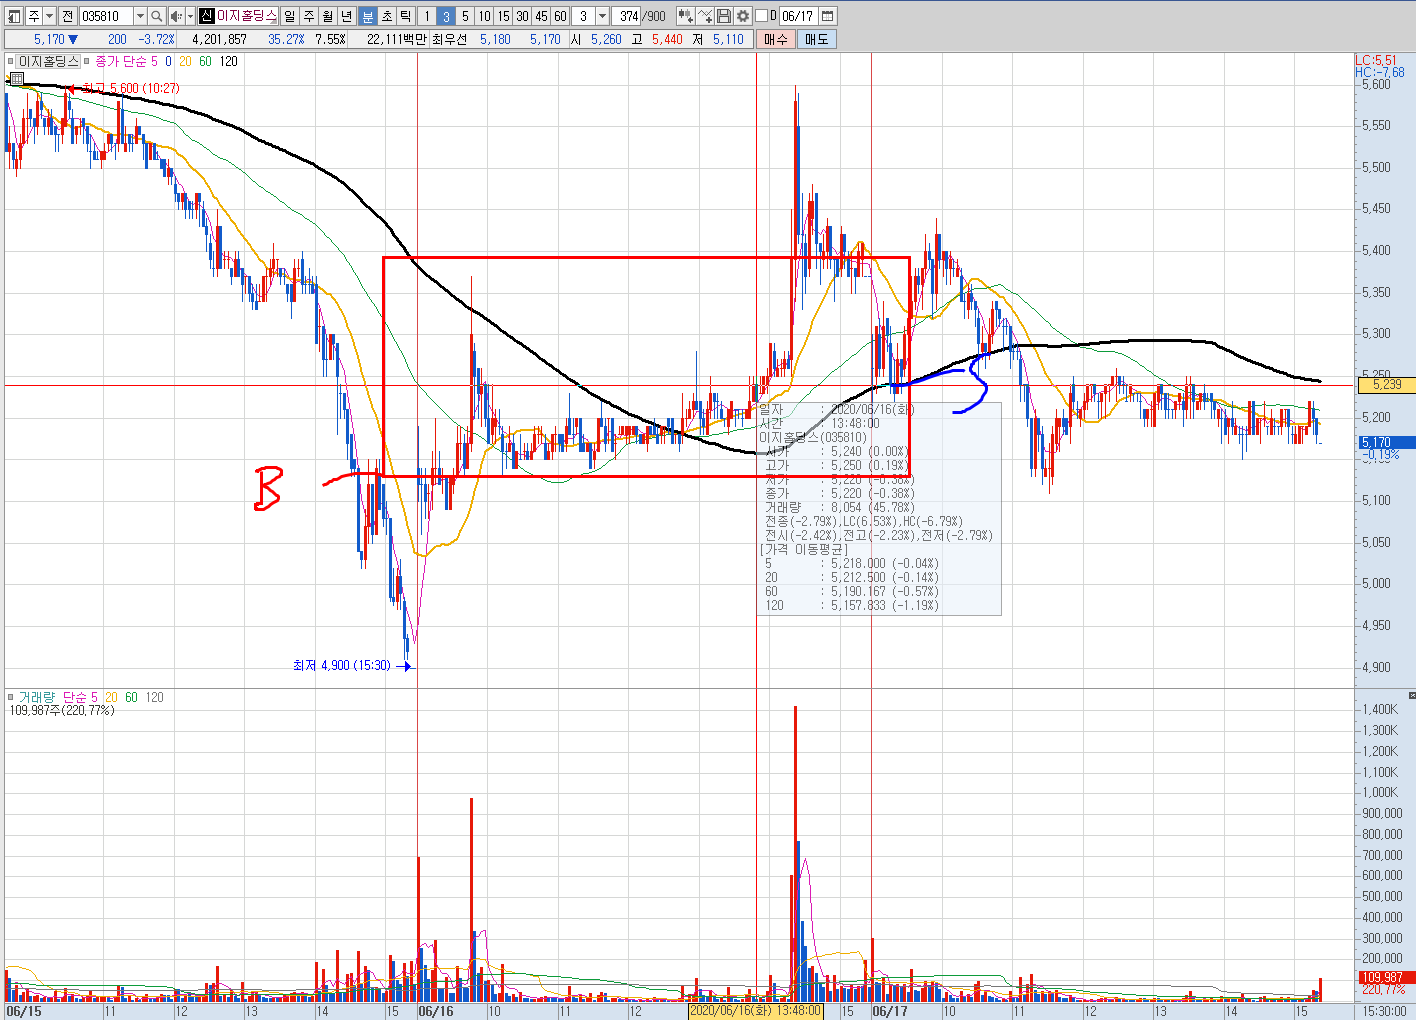Image resolution: width=1416 pixels, height=1020 pixels.
Task: Open the calendar date picker icon
Action: coord(827,16)
